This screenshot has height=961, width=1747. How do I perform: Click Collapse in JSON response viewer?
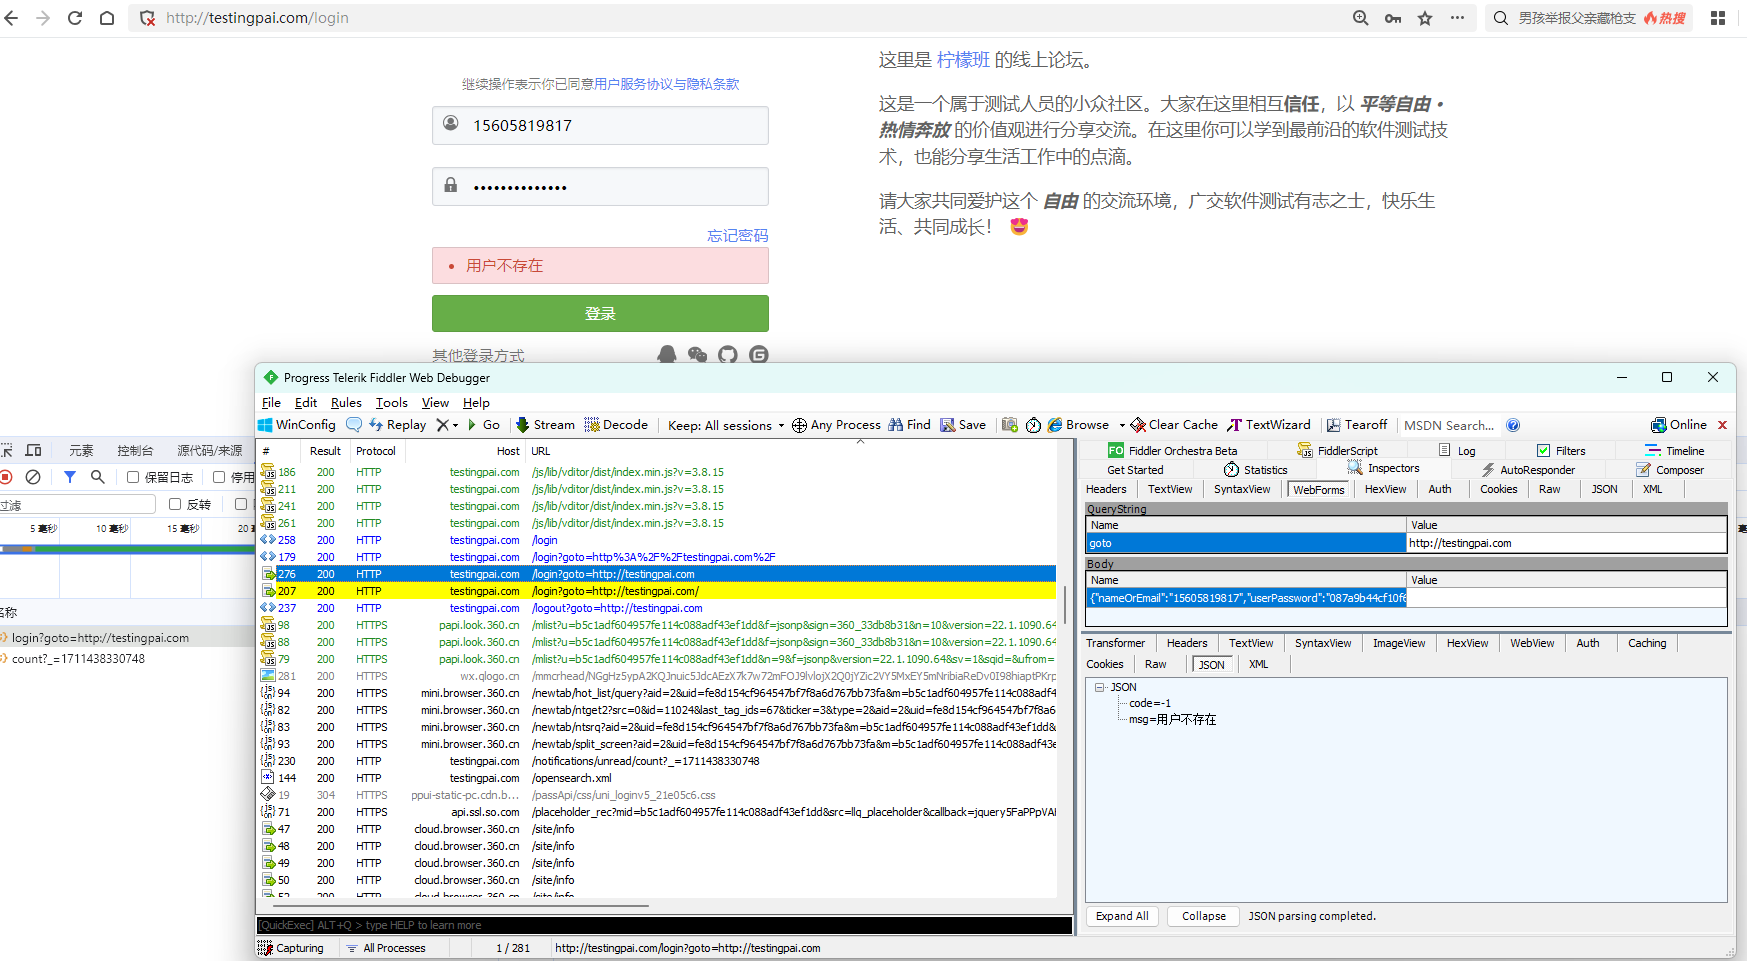(1203, 916)
